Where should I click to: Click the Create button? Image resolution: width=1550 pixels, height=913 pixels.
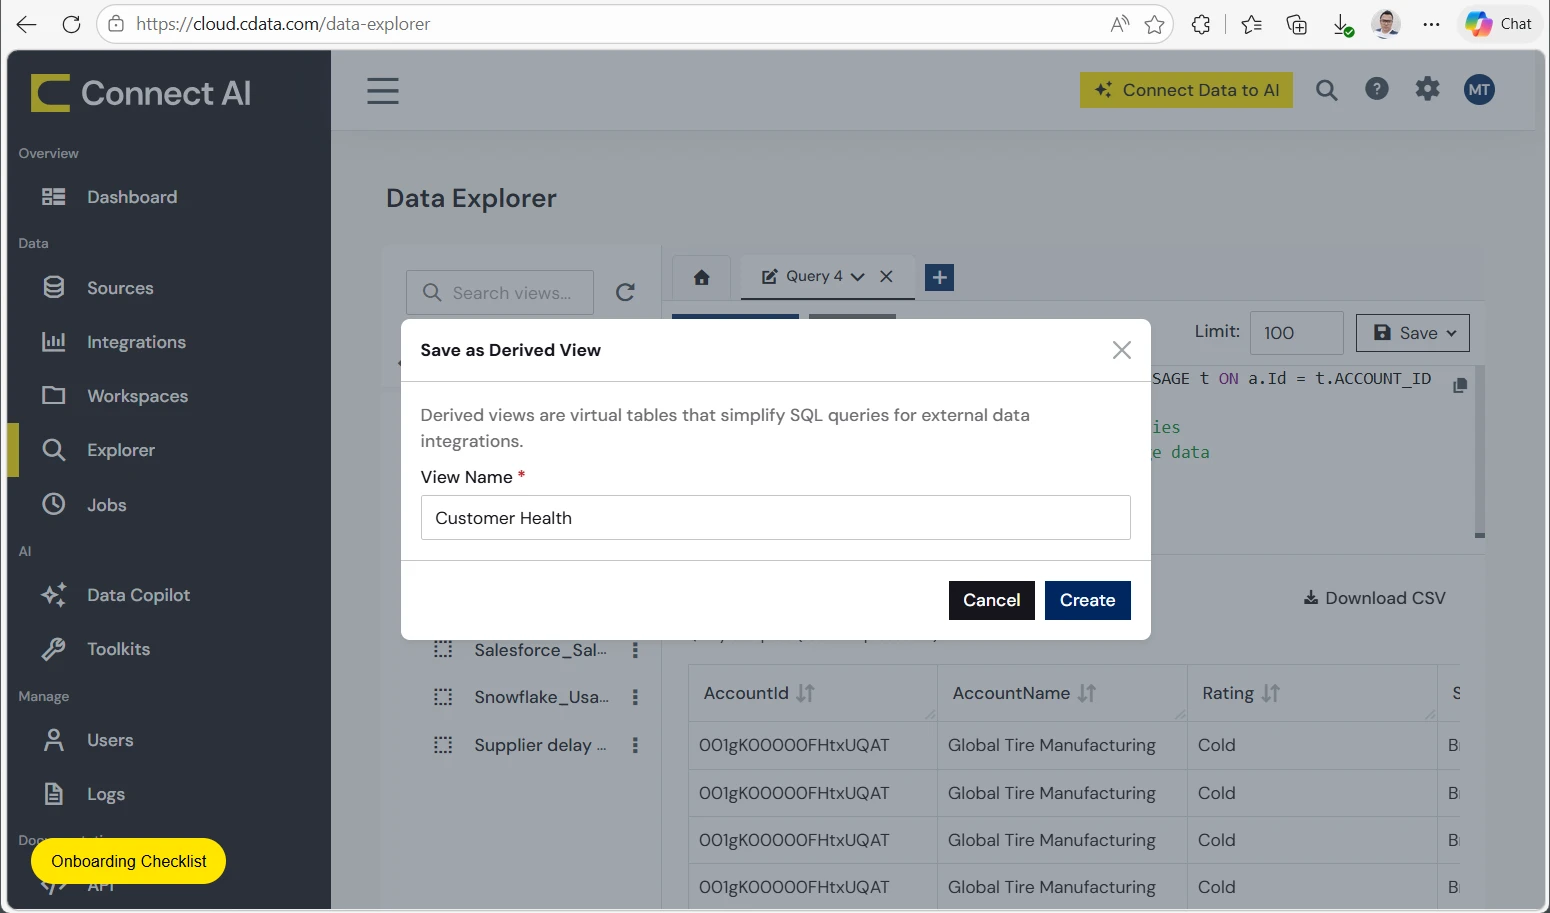(x=1088, y=600)
